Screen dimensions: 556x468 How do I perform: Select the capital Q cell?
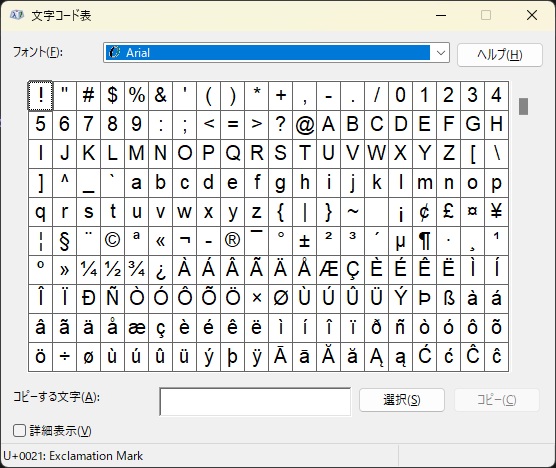tap(233, 154)
